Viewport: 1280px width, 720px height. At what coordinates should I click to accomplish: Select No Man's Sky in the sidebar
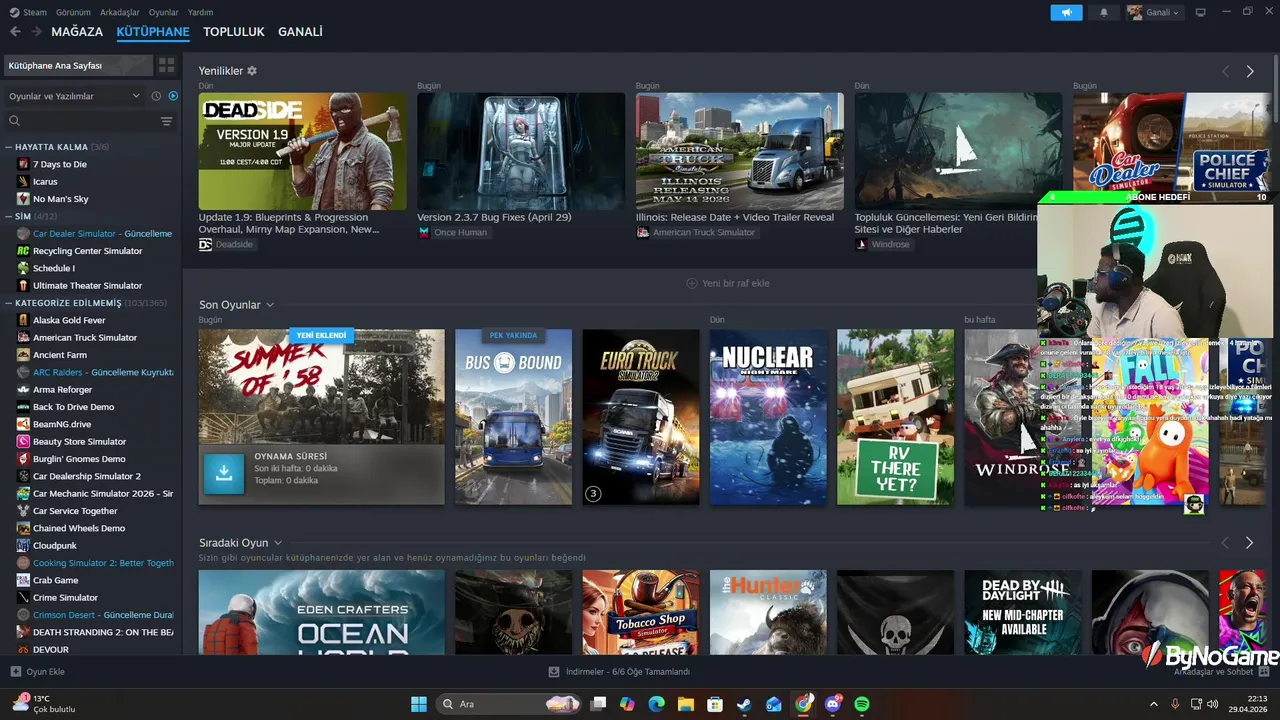point(60,199)
